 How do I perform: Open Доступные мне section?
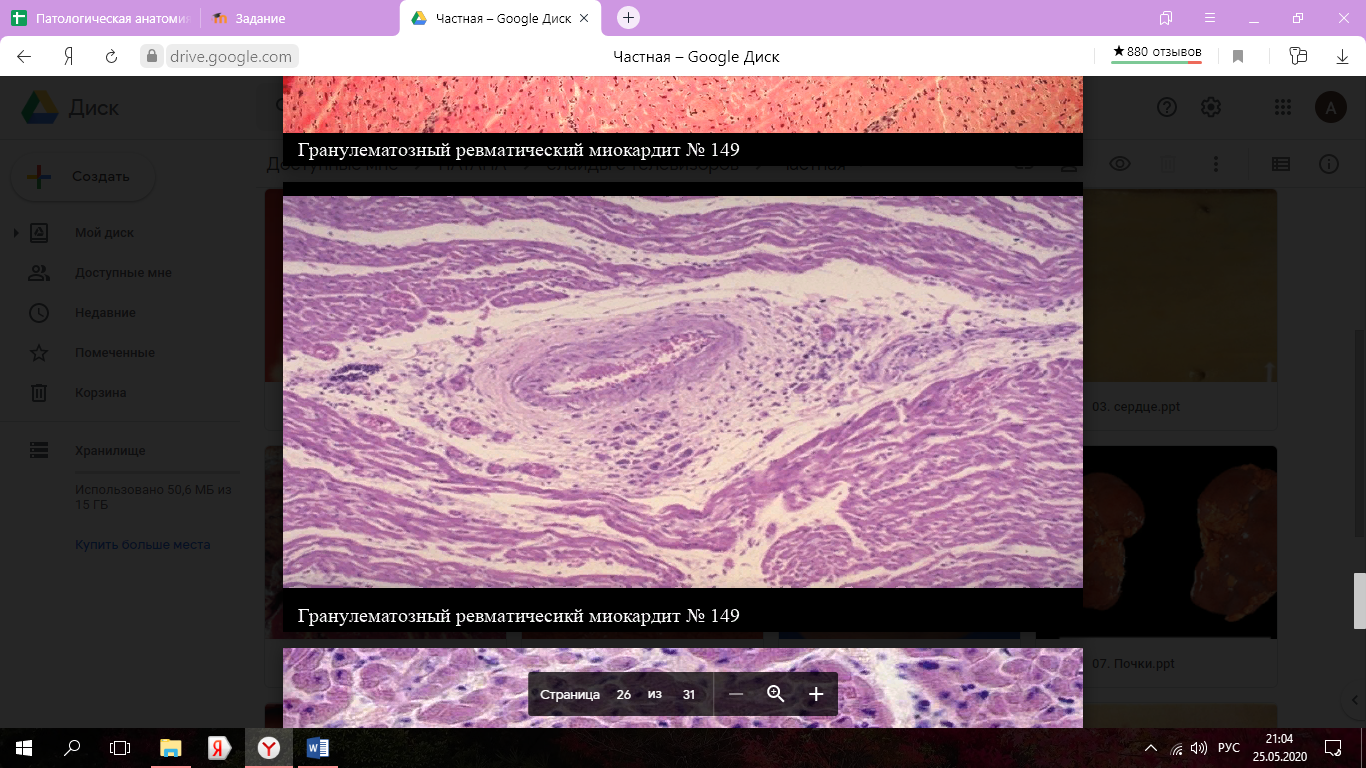(x=123, y=273)
